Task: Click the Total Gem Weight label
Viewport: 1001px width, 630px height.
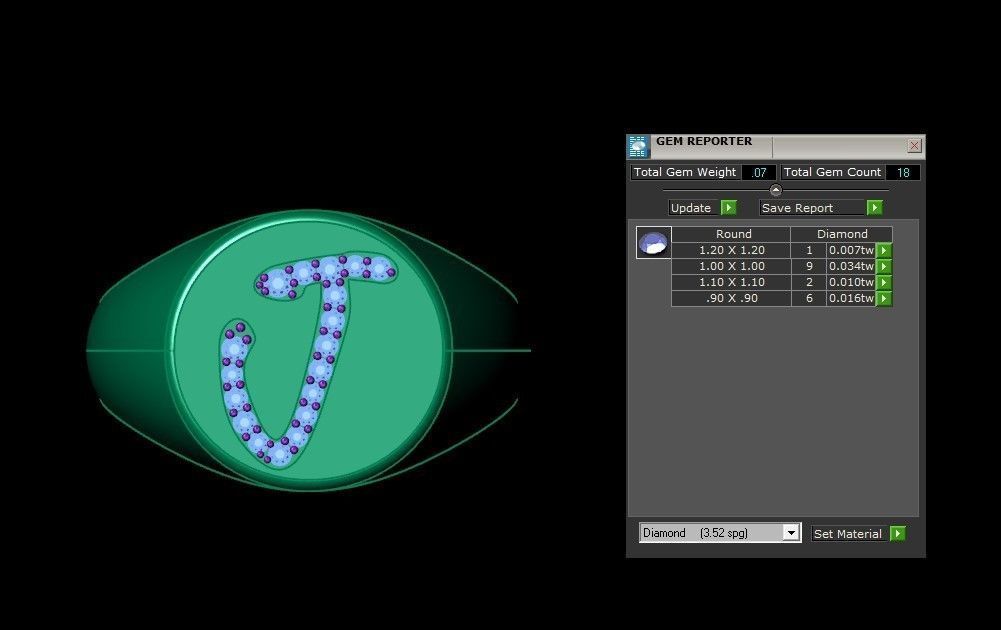Action: click(685, 172)
